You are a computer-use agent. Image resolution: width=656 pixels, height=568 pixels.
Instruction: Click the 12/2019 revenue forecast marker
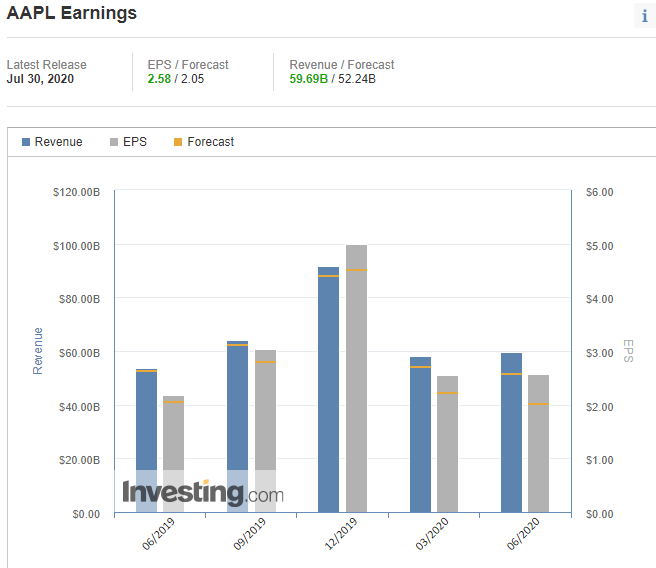pyautogui.click(x=328, y=276)
